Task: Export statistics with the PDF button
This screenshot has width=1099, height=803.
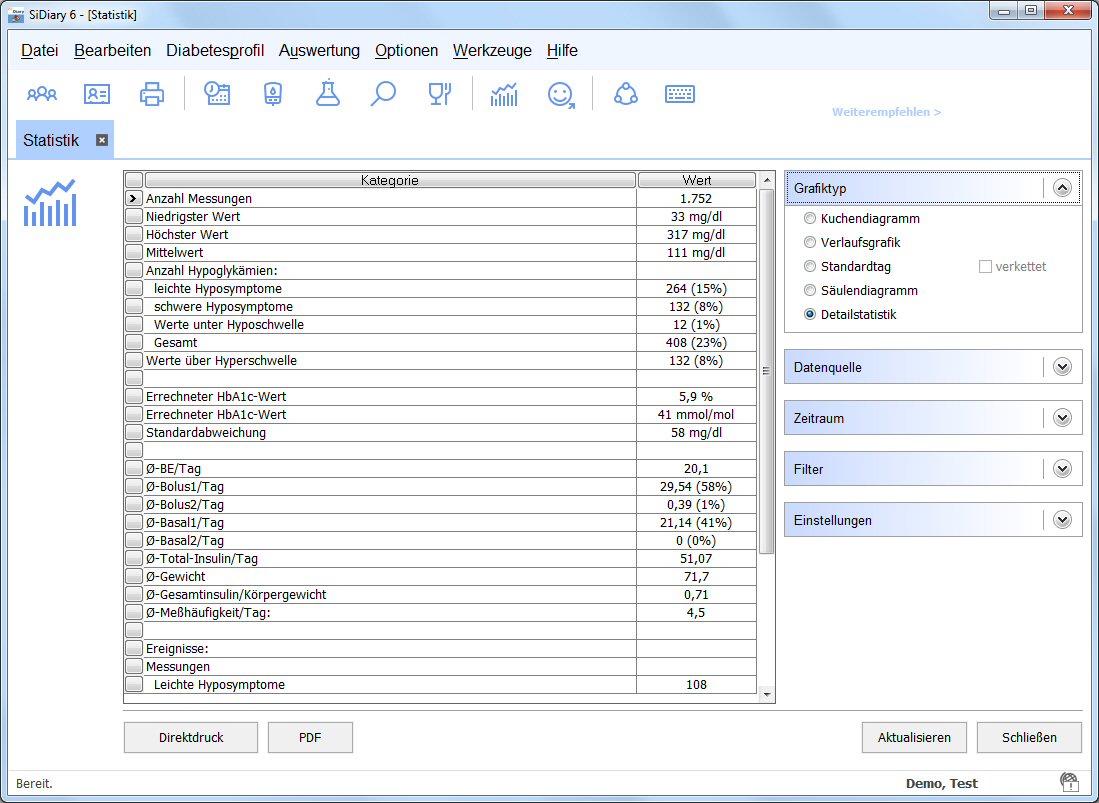Action: 310,737
